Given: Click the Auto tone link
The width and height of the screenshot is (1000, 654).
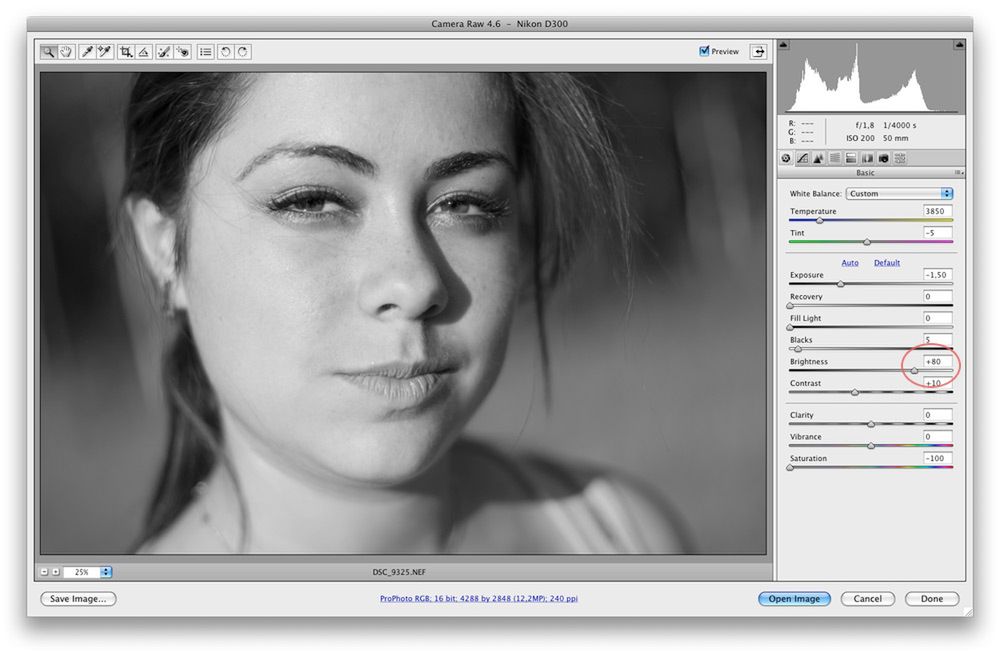Looking at the screenshot, I should coord(849,263).
